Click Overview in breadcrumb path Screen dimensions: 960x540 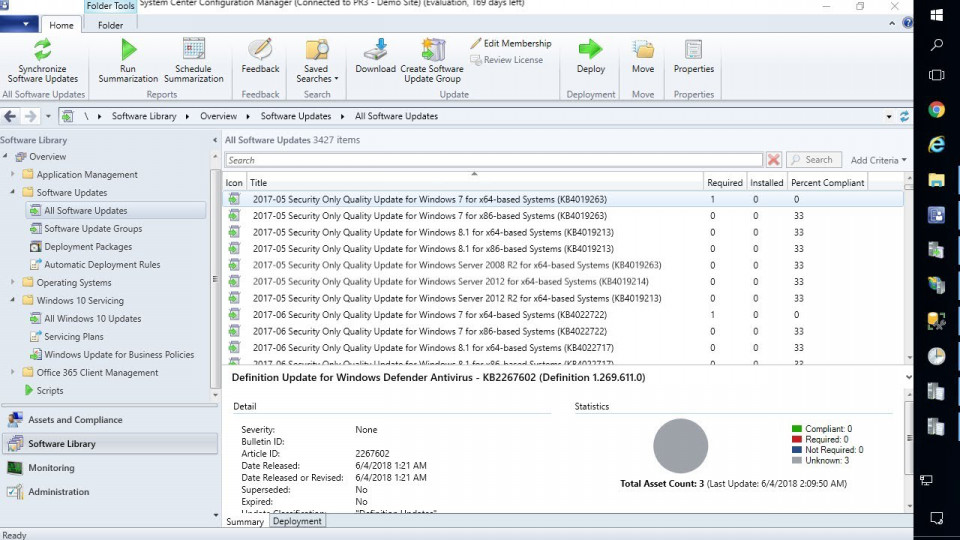pyautogui.click(x=219, y=116)
